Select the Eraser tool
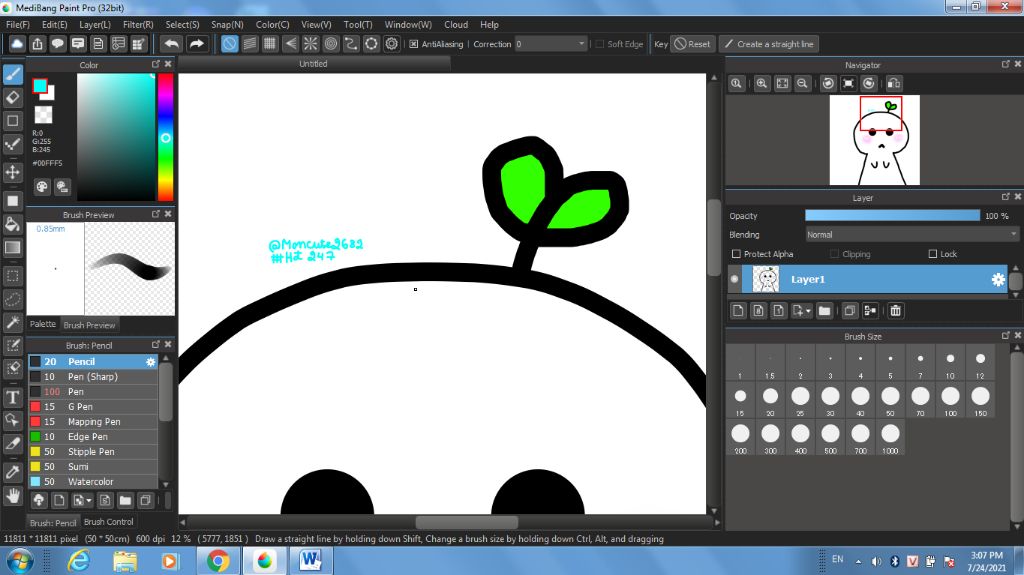 [13, 98]
